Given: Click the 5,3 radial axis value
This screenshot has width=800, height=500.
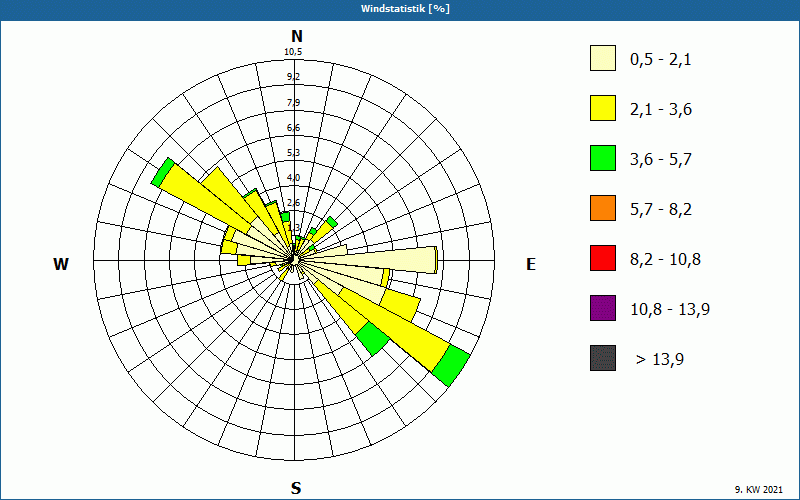Looking at the screenshot, I should [293, 153].
